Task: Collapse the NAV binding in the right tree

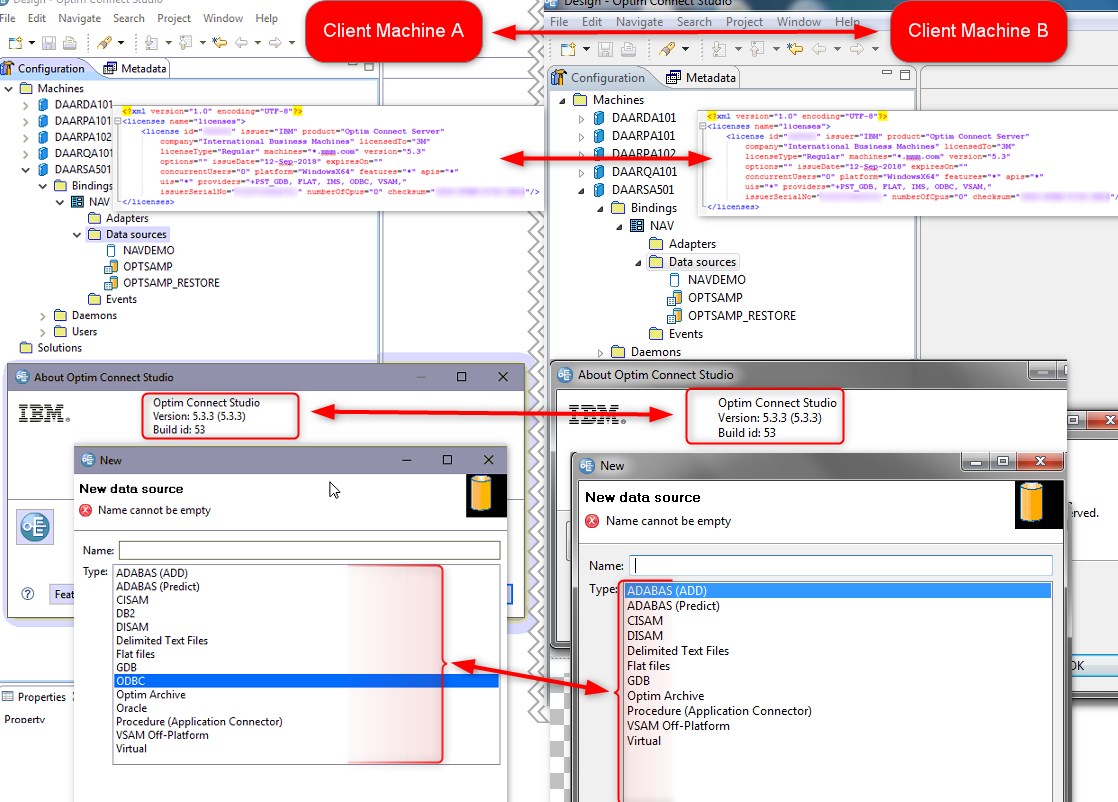Action: [619, 227]
